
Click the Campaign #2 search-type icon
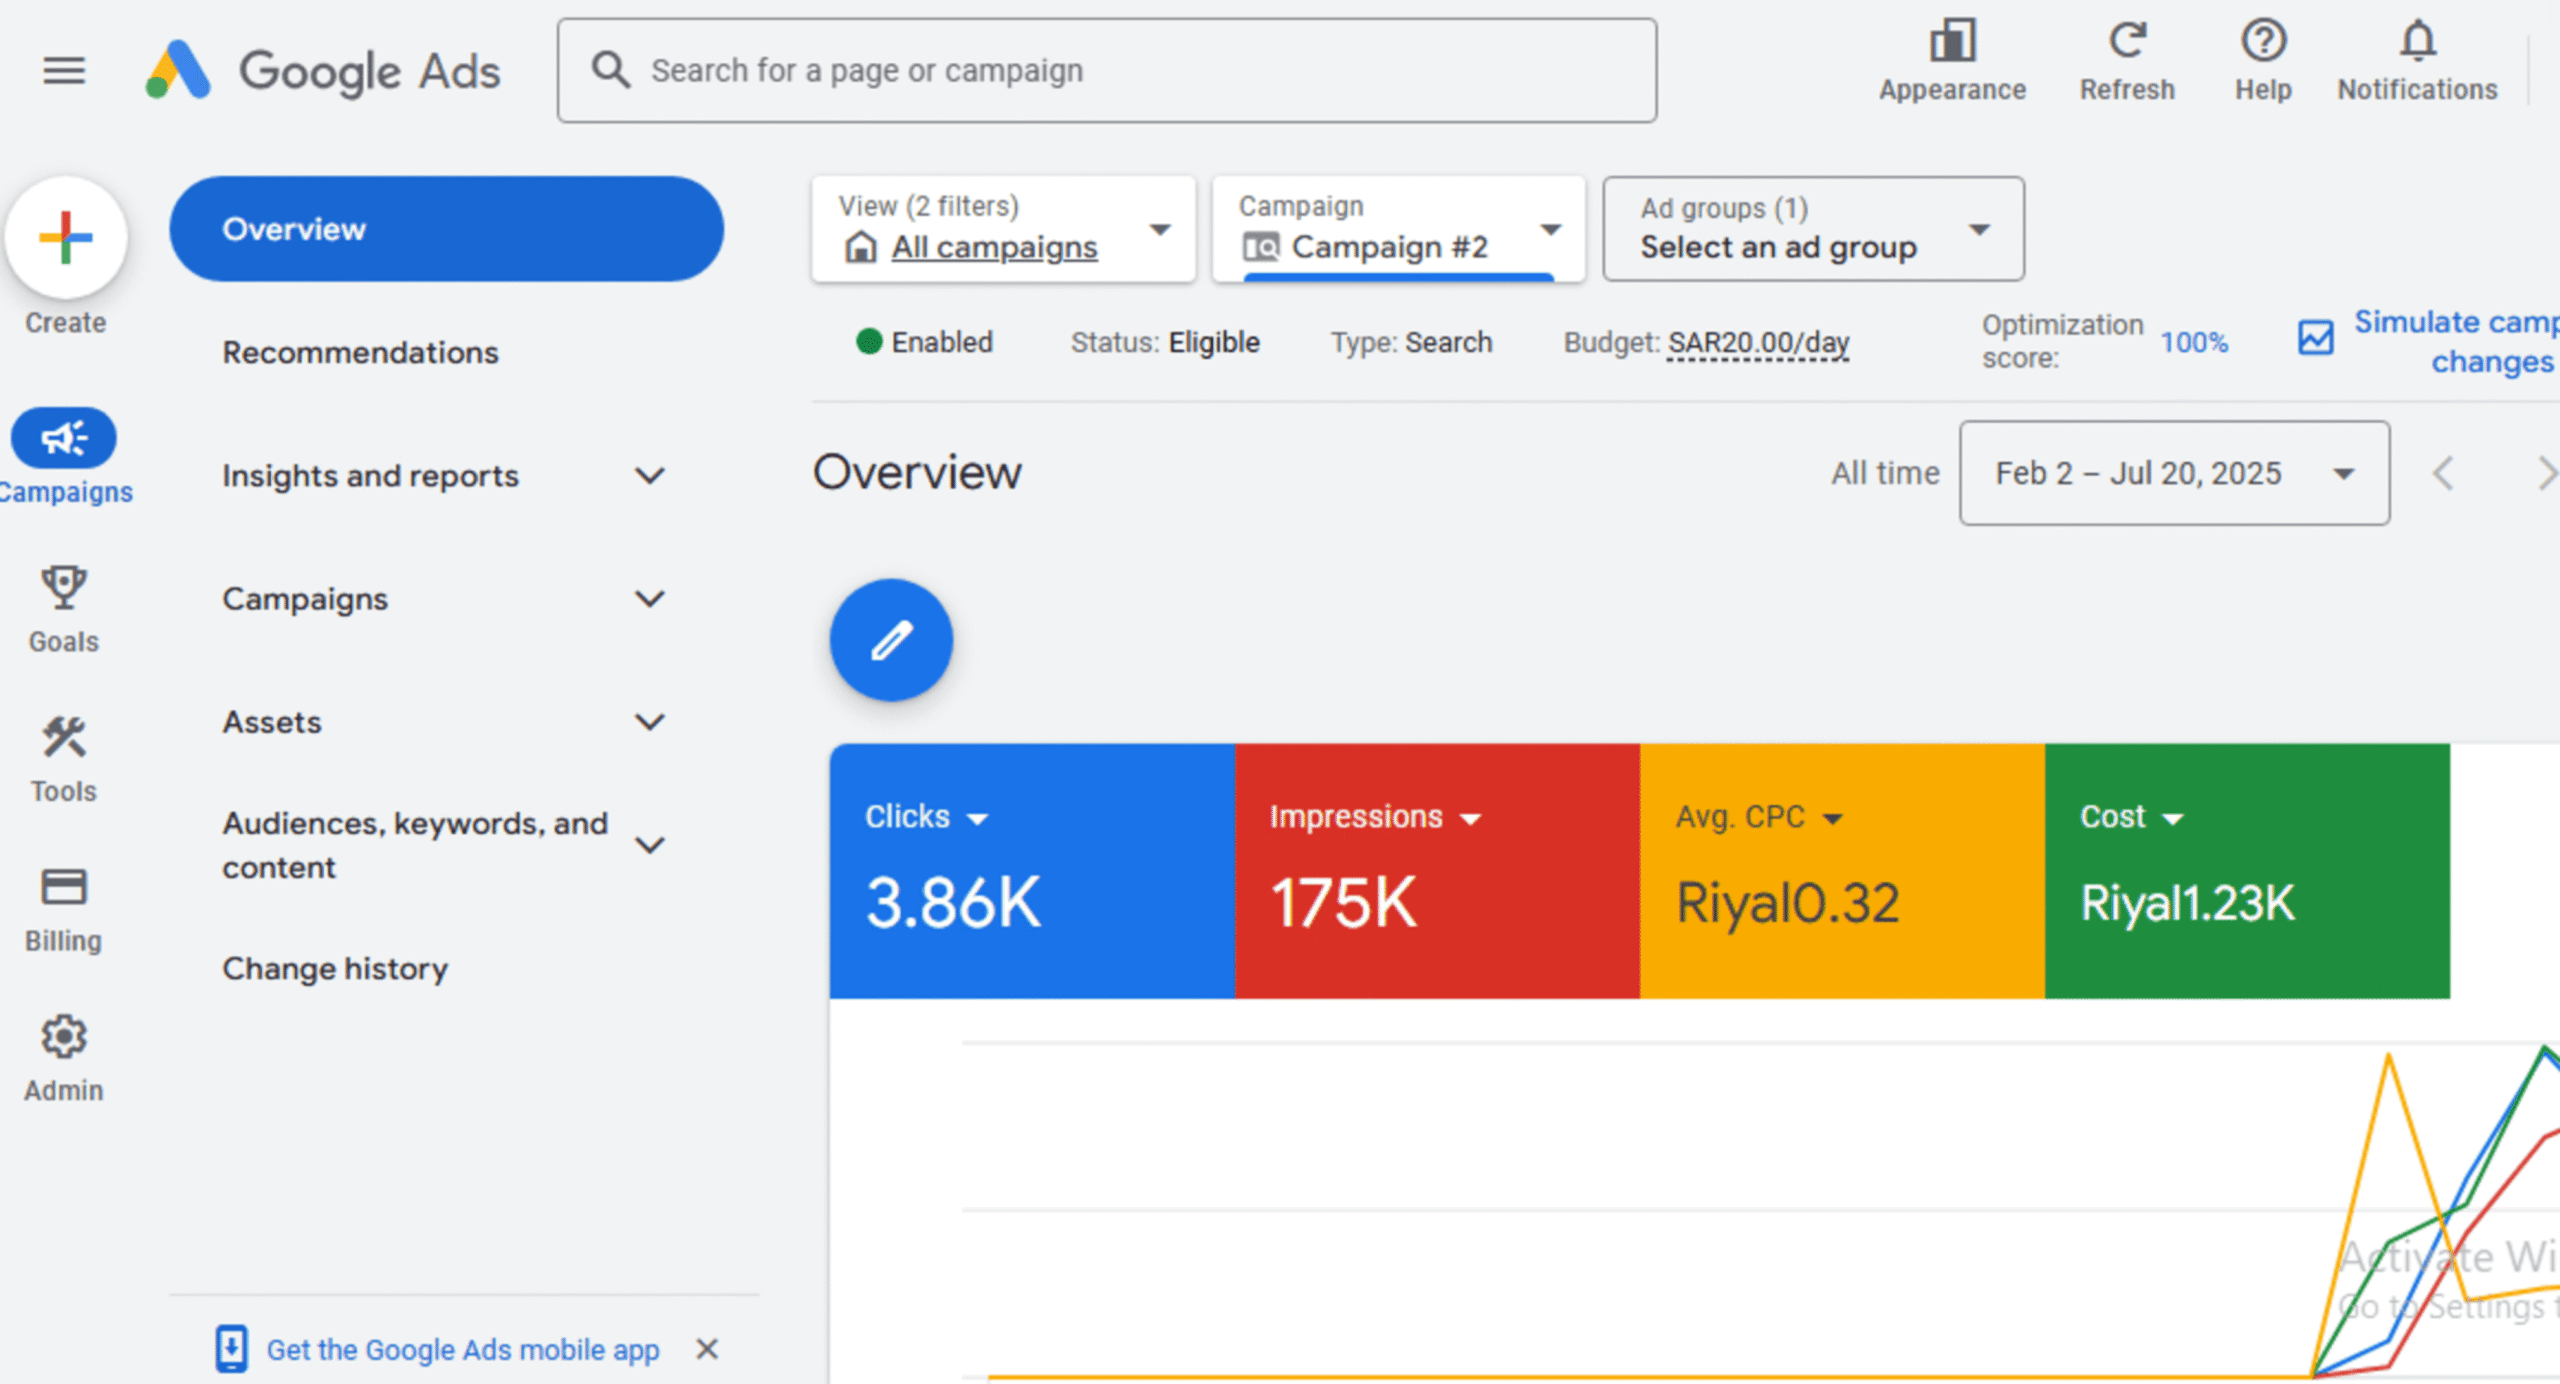point(1260,247)
